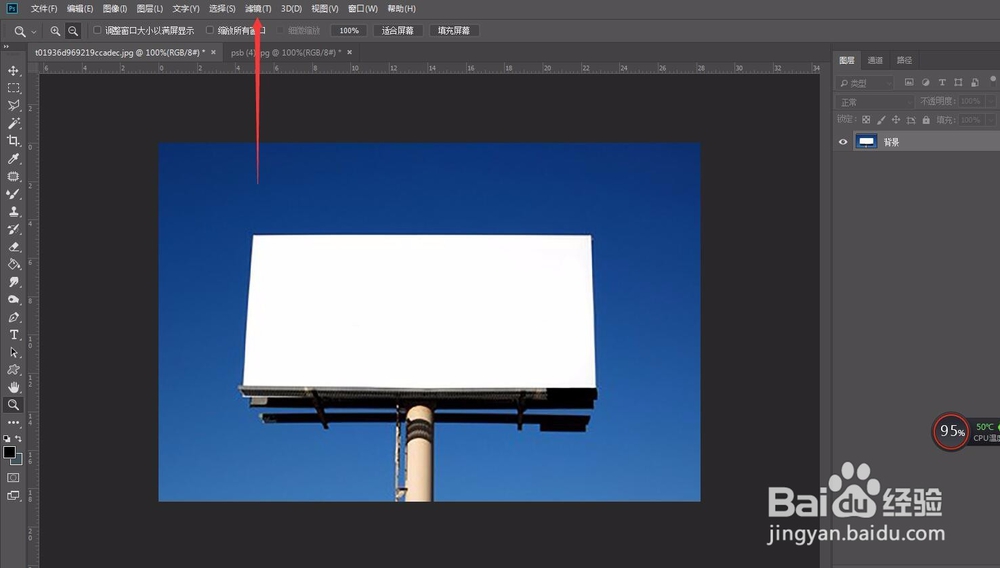Click the Zoom In magnifier button
This screenshot has width=1000, height=568.
click(x=55, y=31)
